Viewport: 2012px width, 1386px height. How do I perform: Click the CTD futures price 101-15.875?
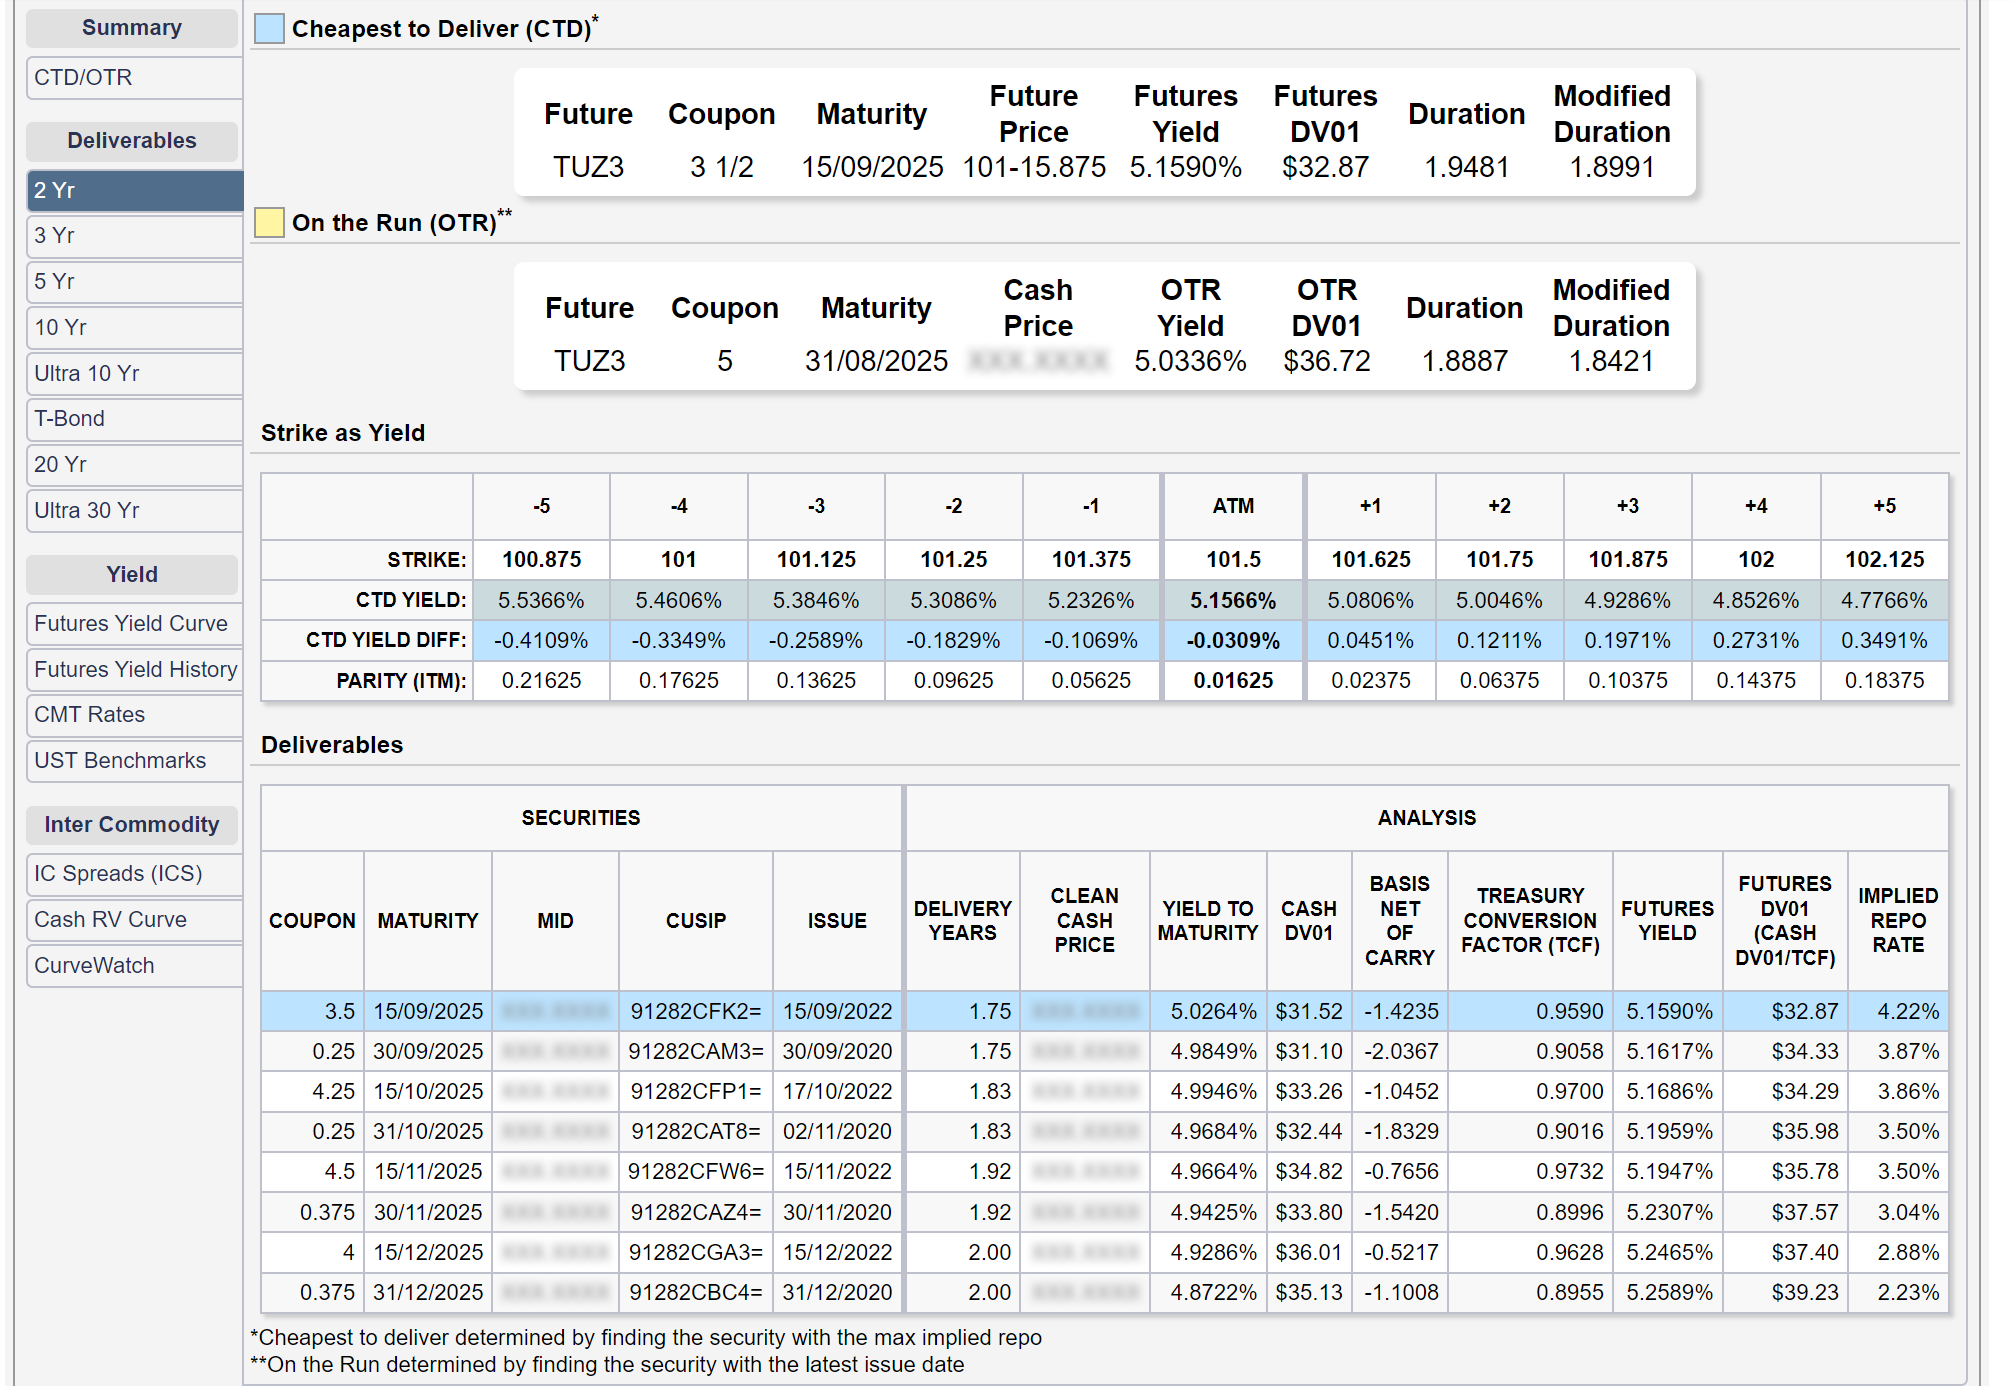click(1034, 167)
